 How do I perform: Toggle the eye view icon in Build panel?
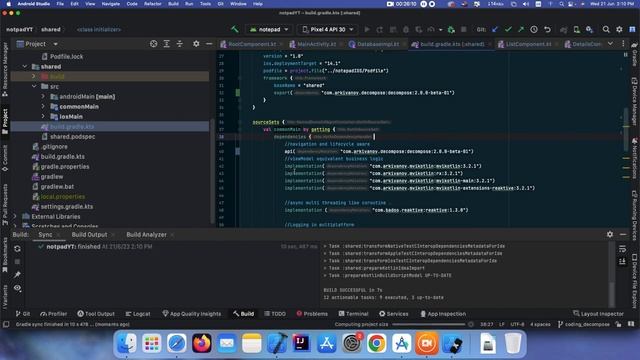(x=17, y=288)
